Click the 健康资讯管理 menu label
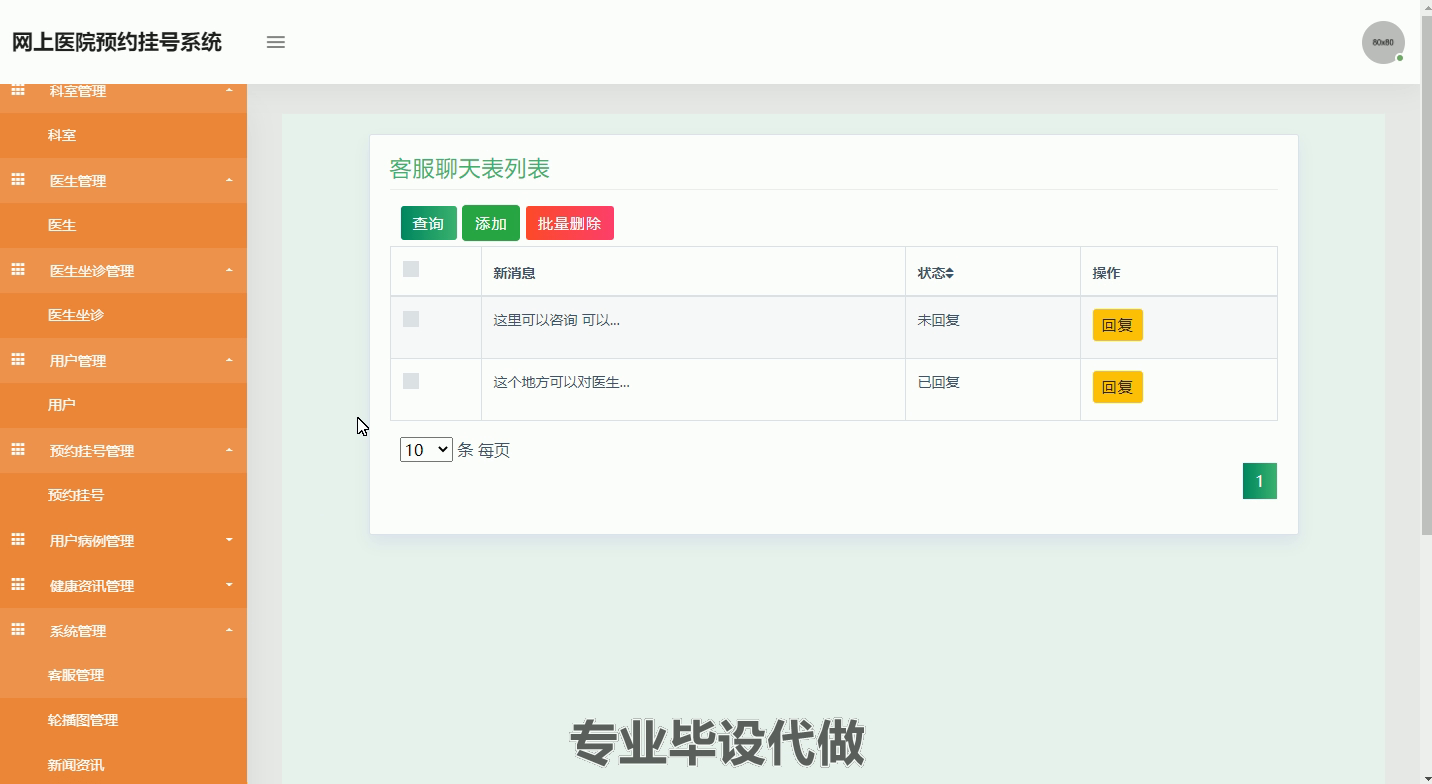1432x784 pixels. (x=92, y=586)
